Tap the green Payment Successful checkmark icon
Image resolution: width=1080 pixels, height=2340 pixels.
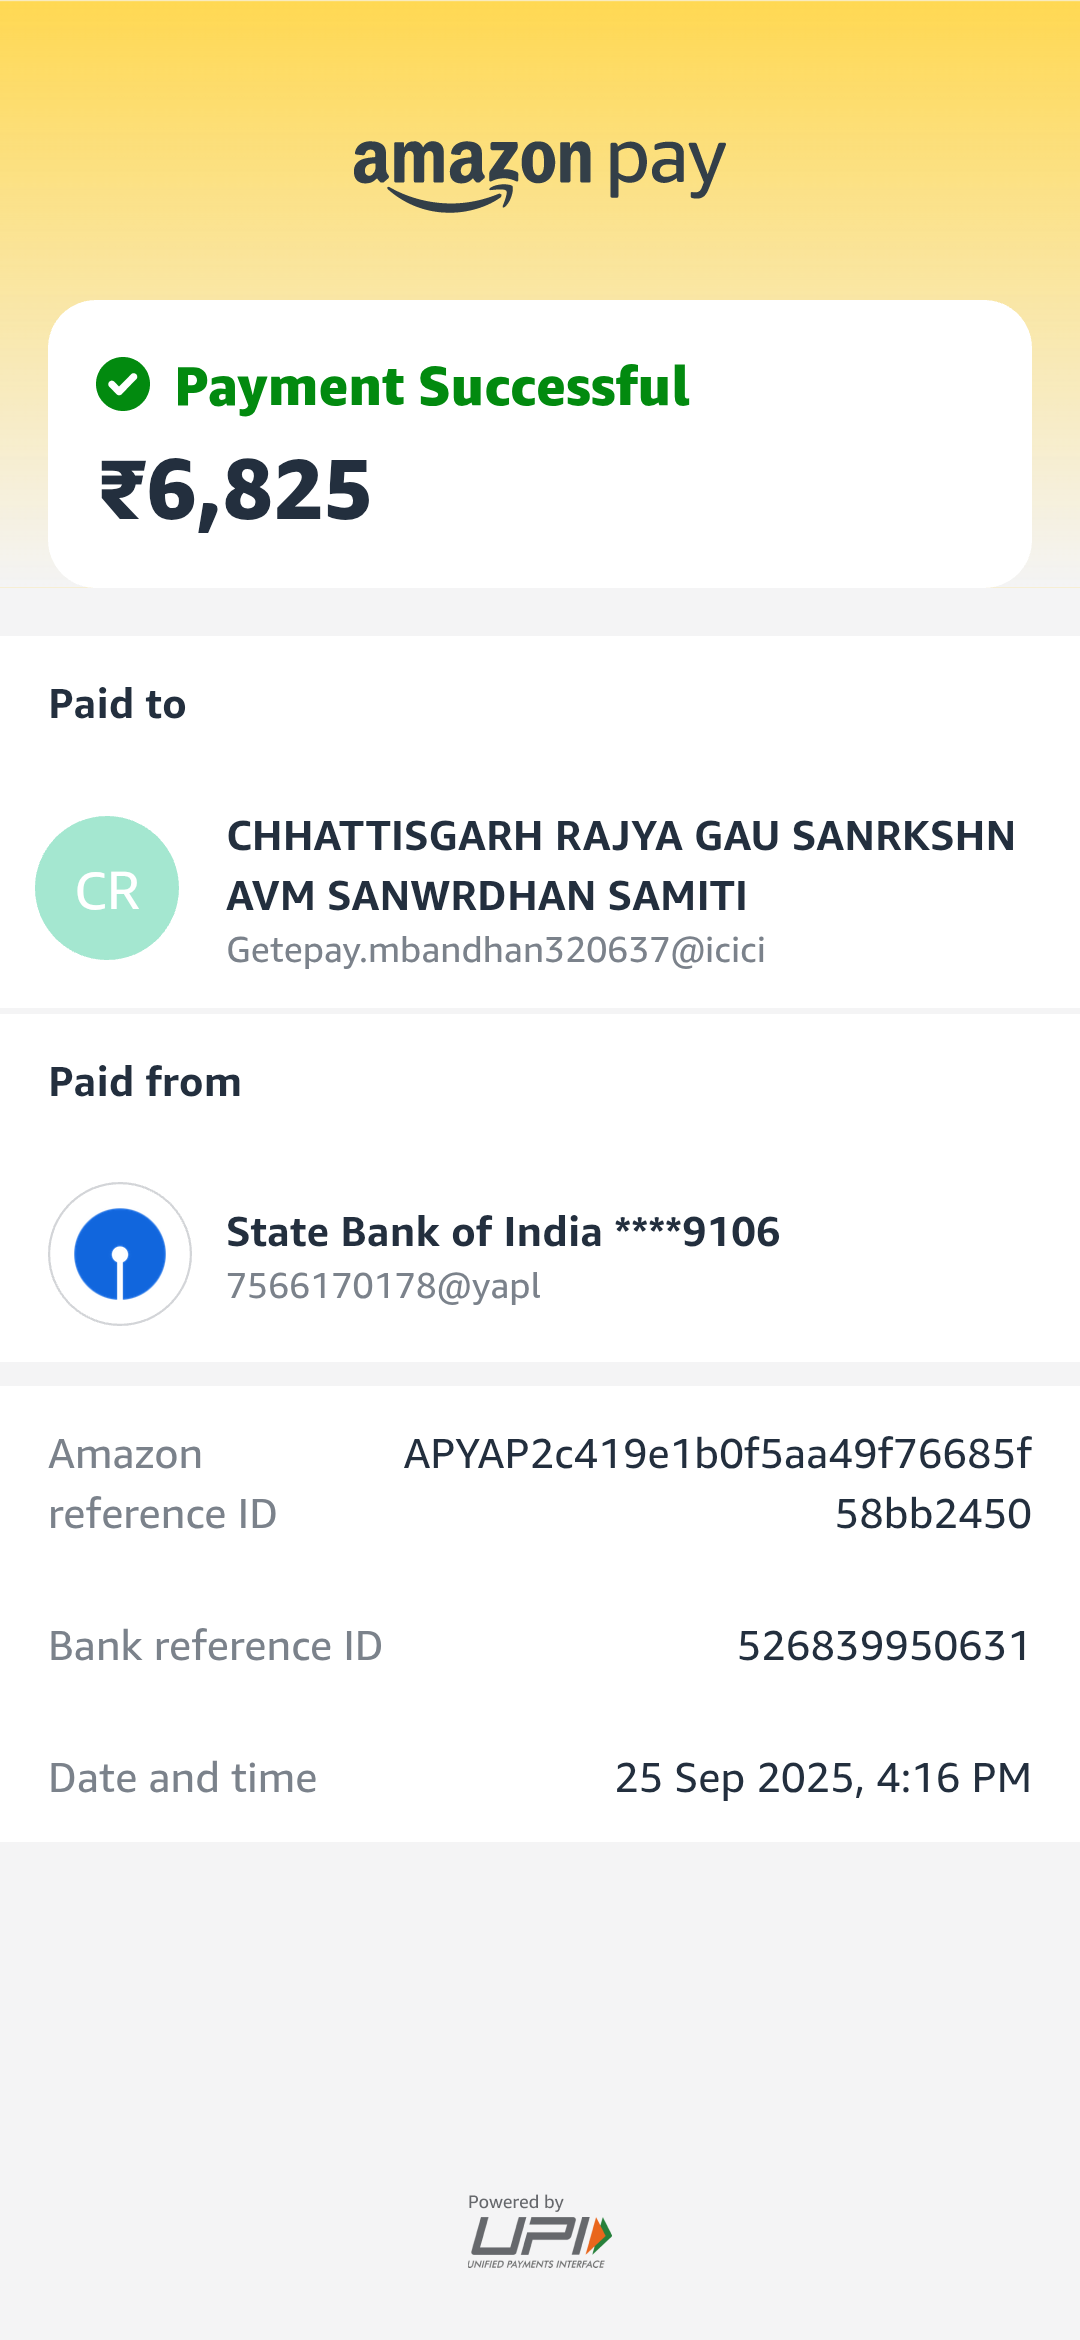tap(123, 385)
